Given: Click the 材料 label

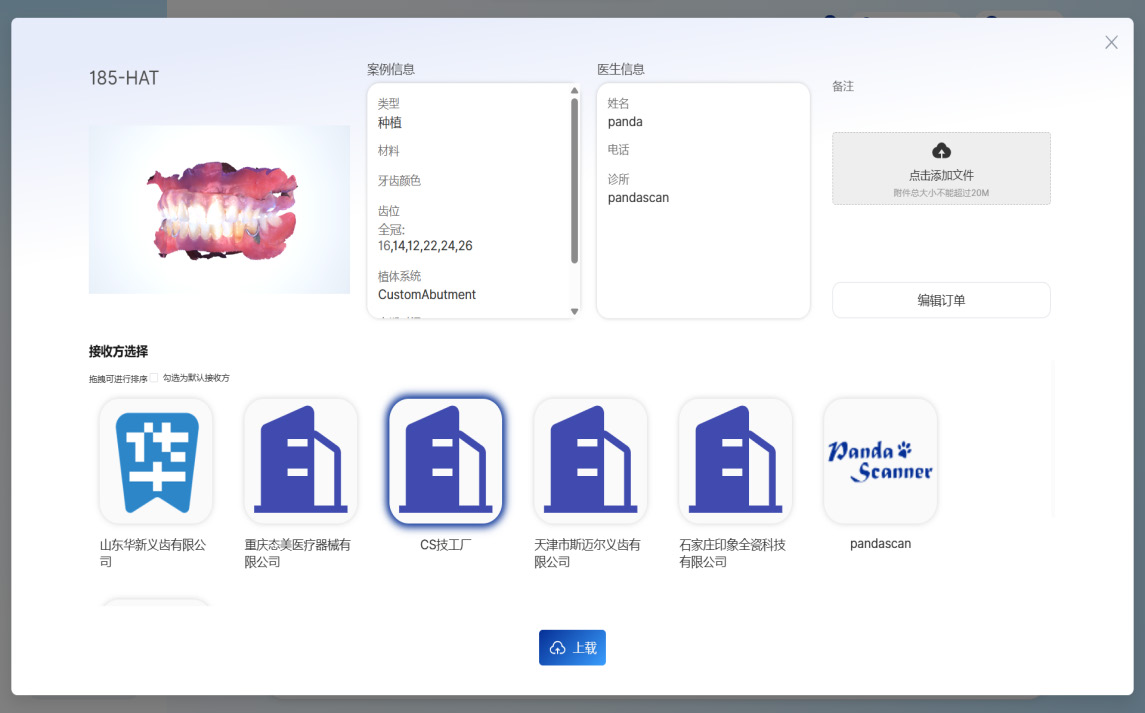Looking at the screenshot, I should (x=388, y=150).
